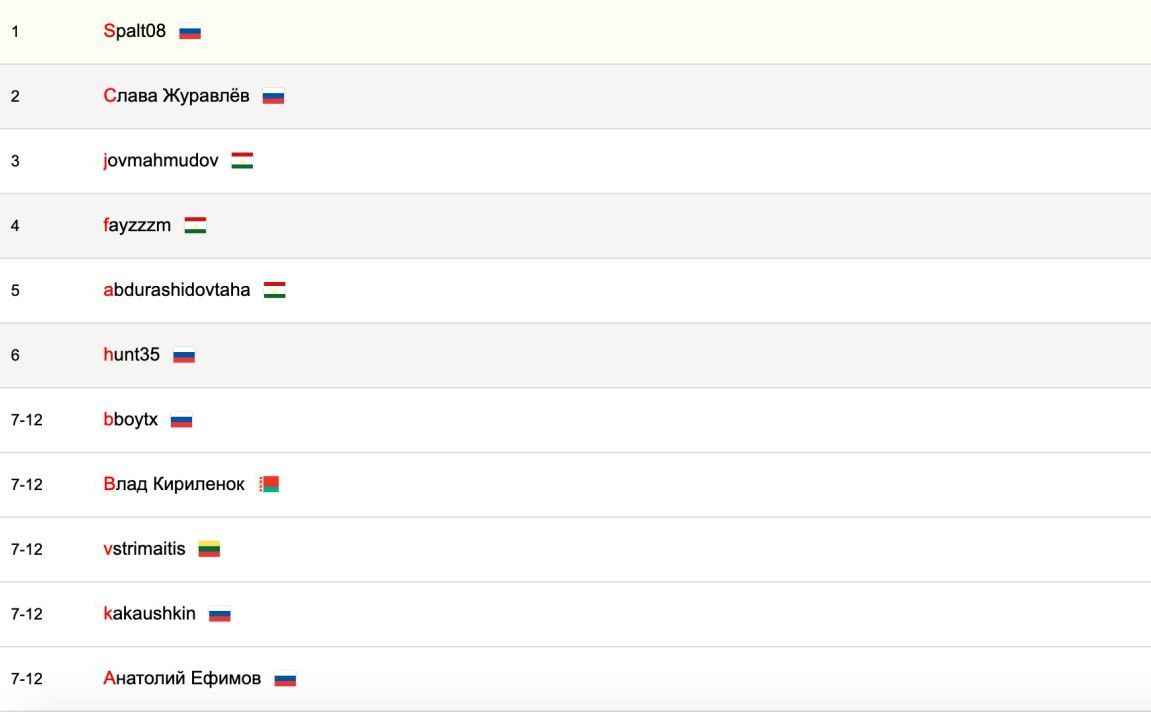The image size is (1151, 712).
Task: Open Анатолий Ефимов profile link
Action: tap(182, 678)
